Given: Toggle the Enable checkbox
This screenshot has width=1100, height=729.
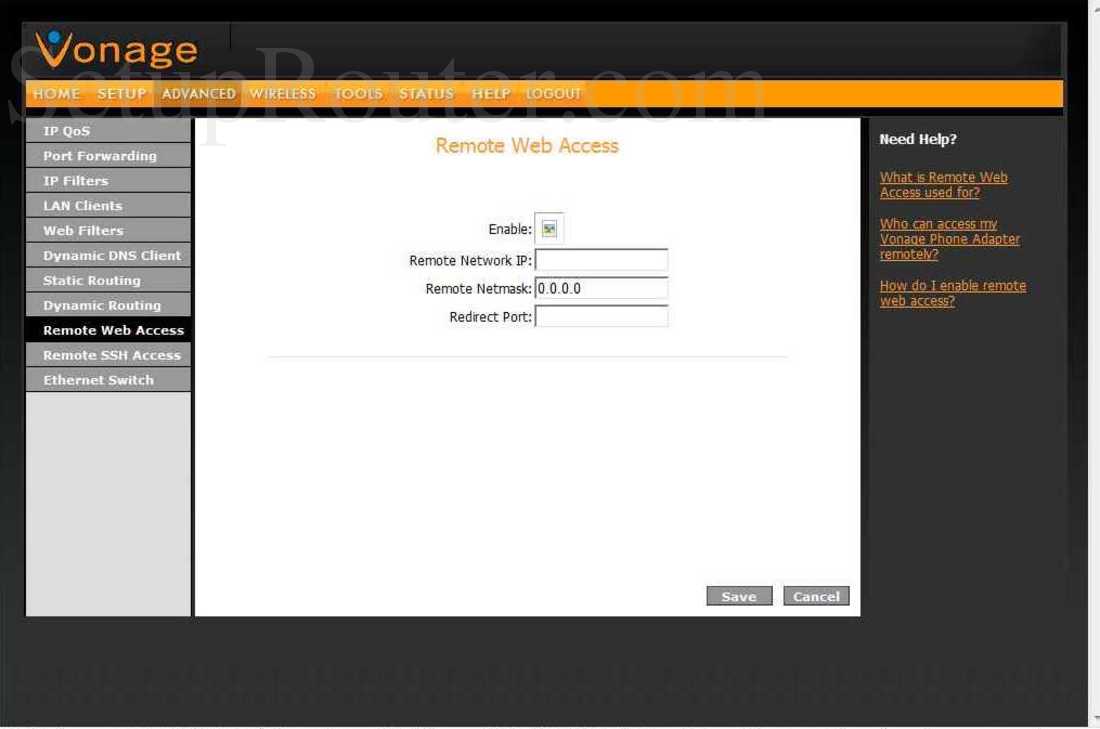Looking at the screenshot, I should tap(549, 229).
